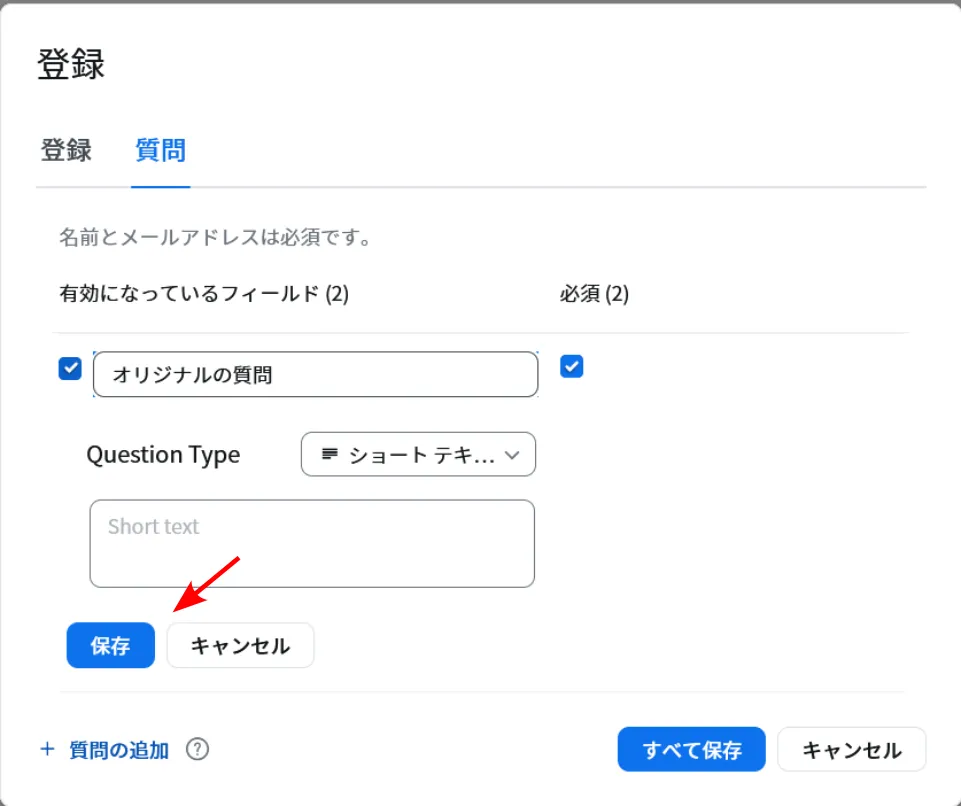Viewport: 961px width, 806px height.
Task: Click the 質問の追加 link
Action: (x=119, y=750)
